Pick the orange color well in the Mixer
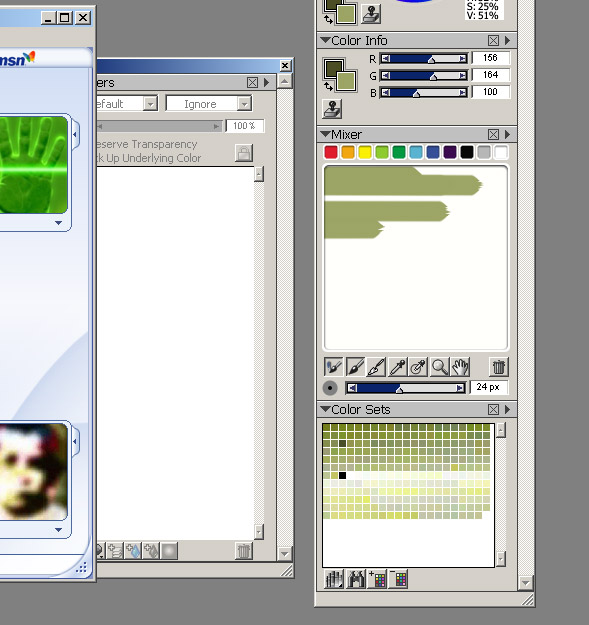This screenshot has width=589, height=625. click(x=348, y=152)
